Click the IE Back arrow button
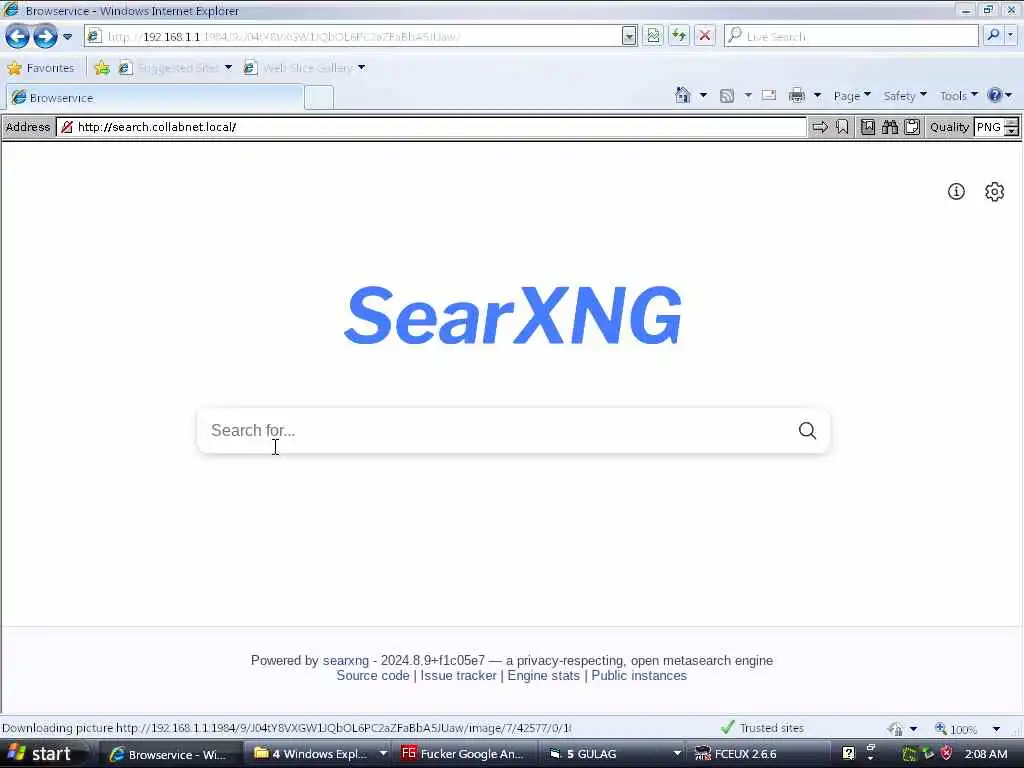The image size is (1024, 768). (17, 36)
